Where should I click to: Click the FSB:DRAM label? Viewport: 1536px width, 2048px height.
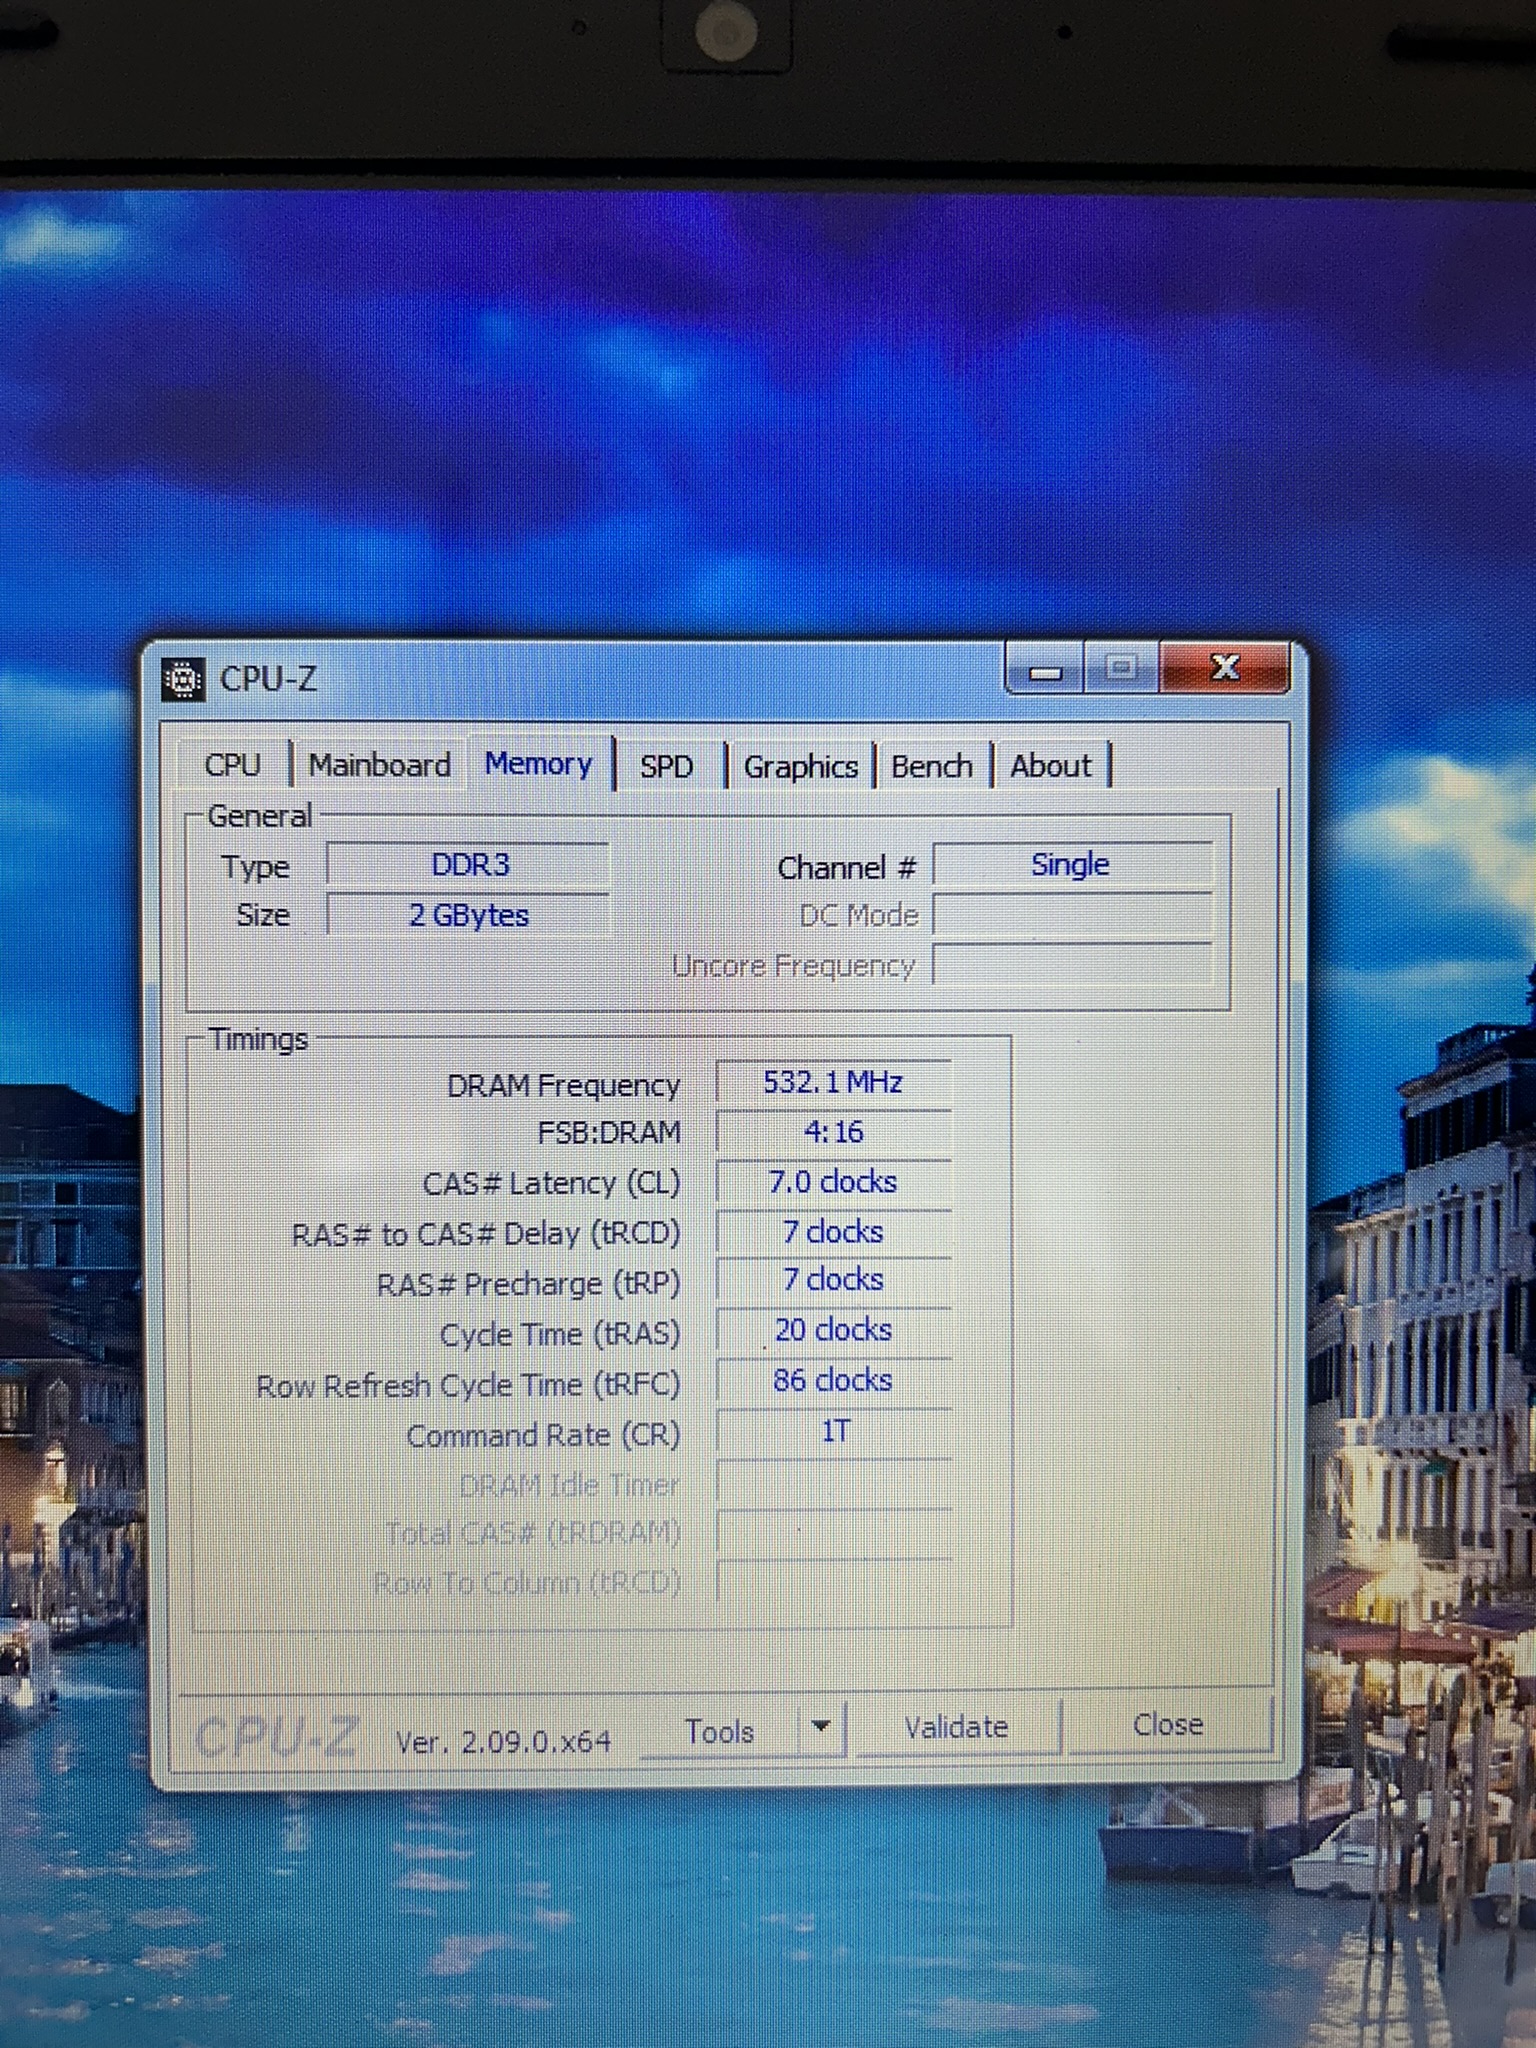[609, 1133]
